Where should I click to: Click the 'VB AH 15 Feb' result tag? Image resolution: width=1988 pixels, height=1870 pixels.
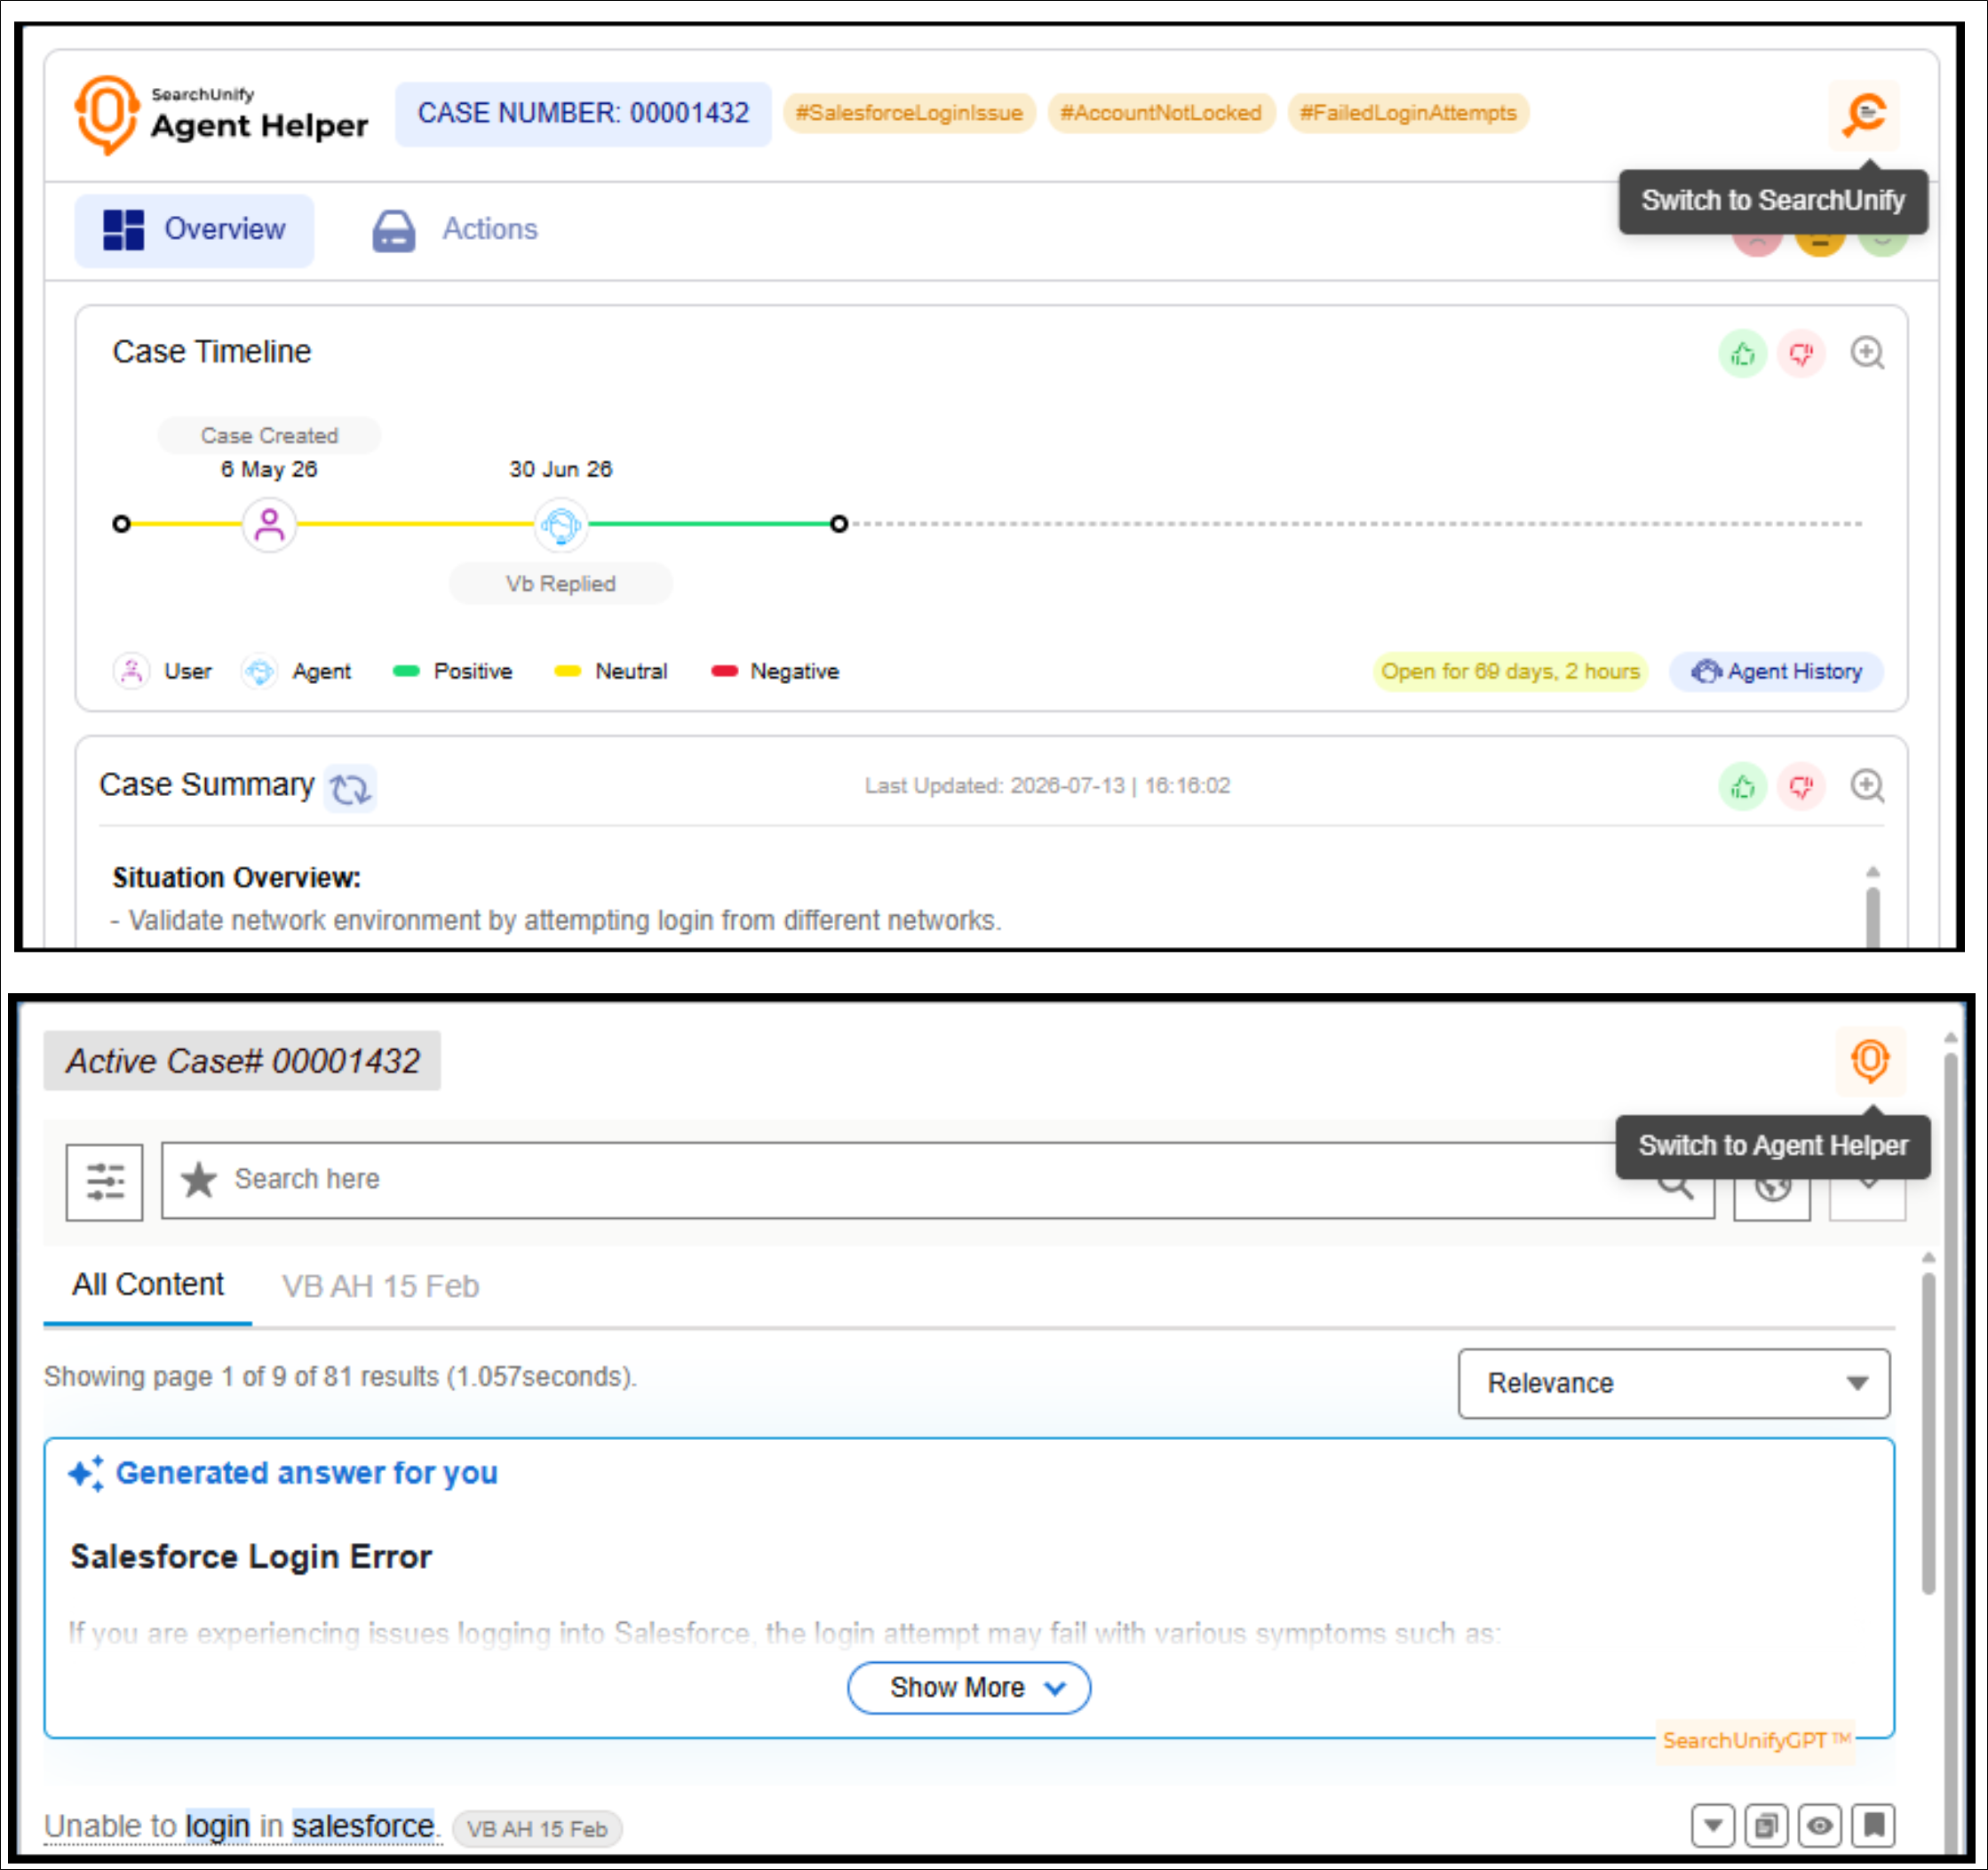[537, 1829]
